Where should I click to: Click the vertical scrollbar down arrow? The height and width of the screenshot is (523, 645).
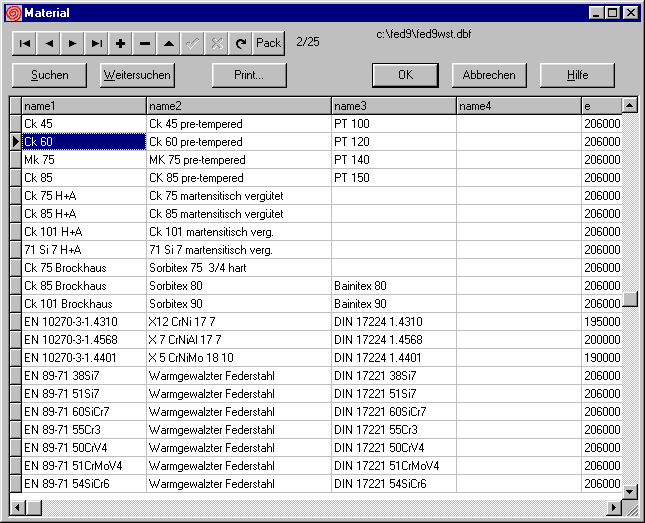pos(630,491)
